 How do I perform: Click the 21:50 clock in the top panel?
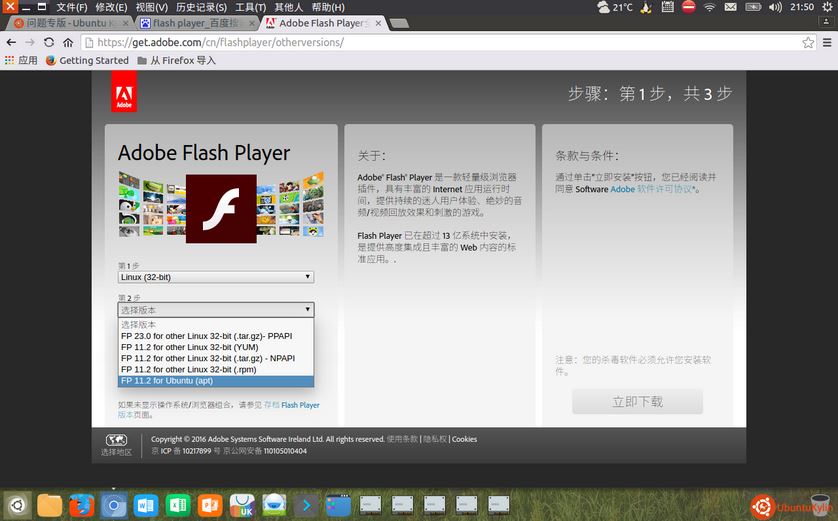802,7
